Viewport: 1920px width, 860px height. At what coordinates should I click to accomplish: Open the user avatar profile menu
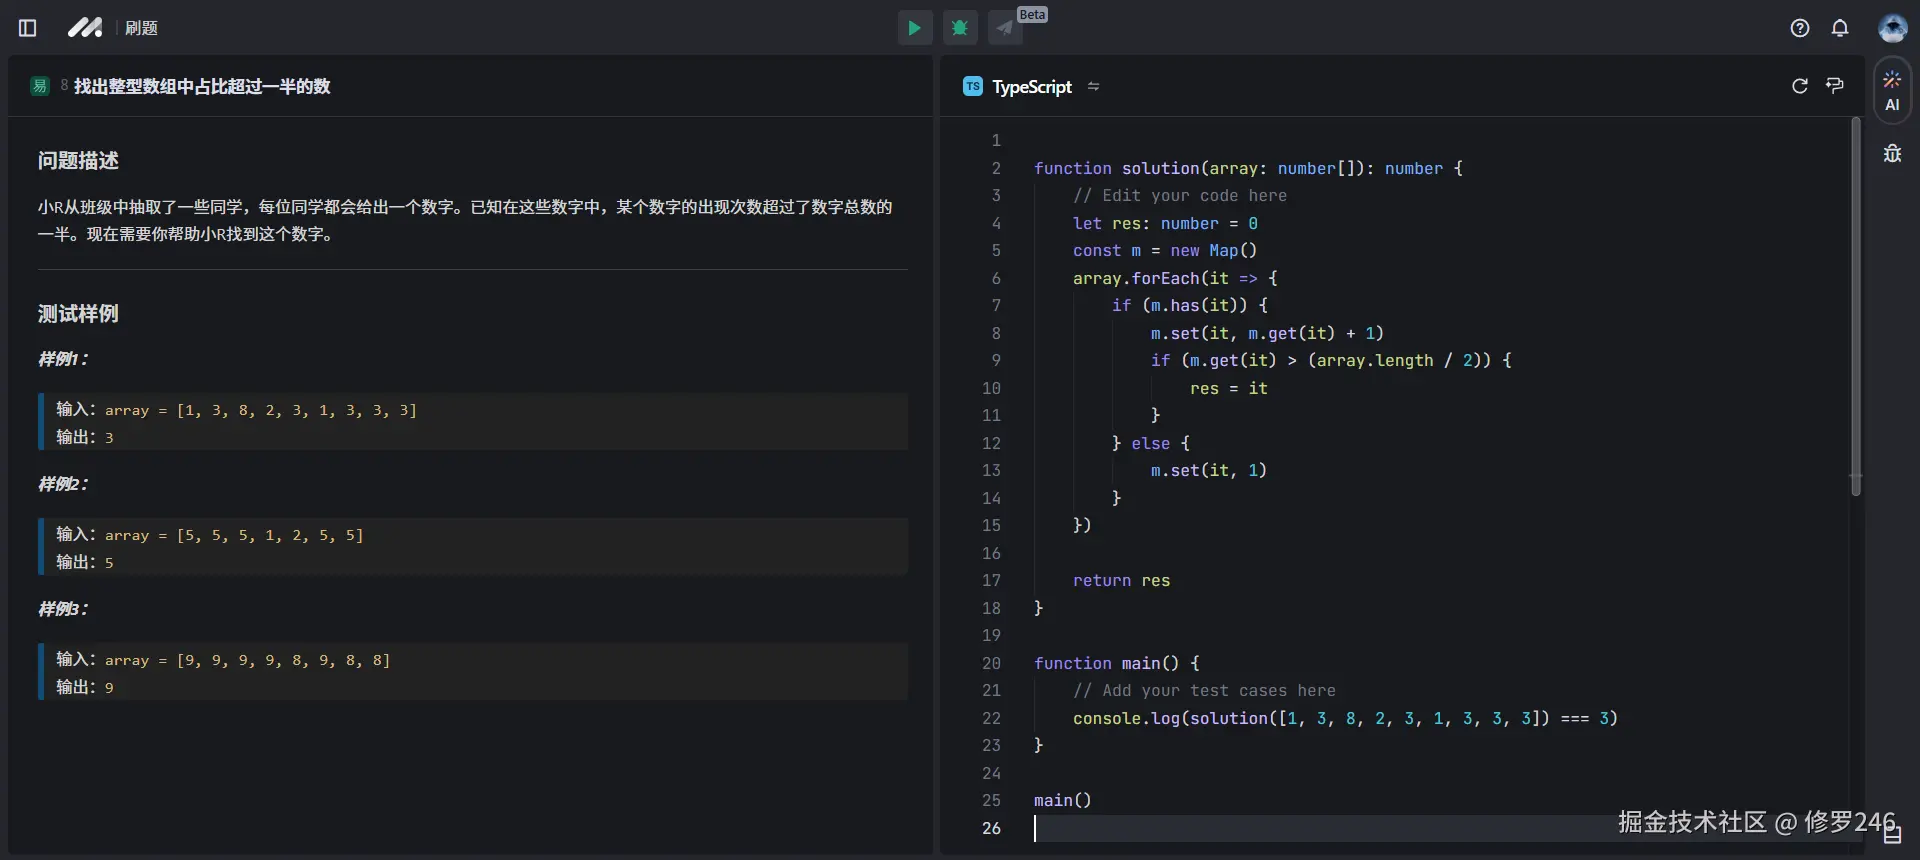coord(1891,28)
